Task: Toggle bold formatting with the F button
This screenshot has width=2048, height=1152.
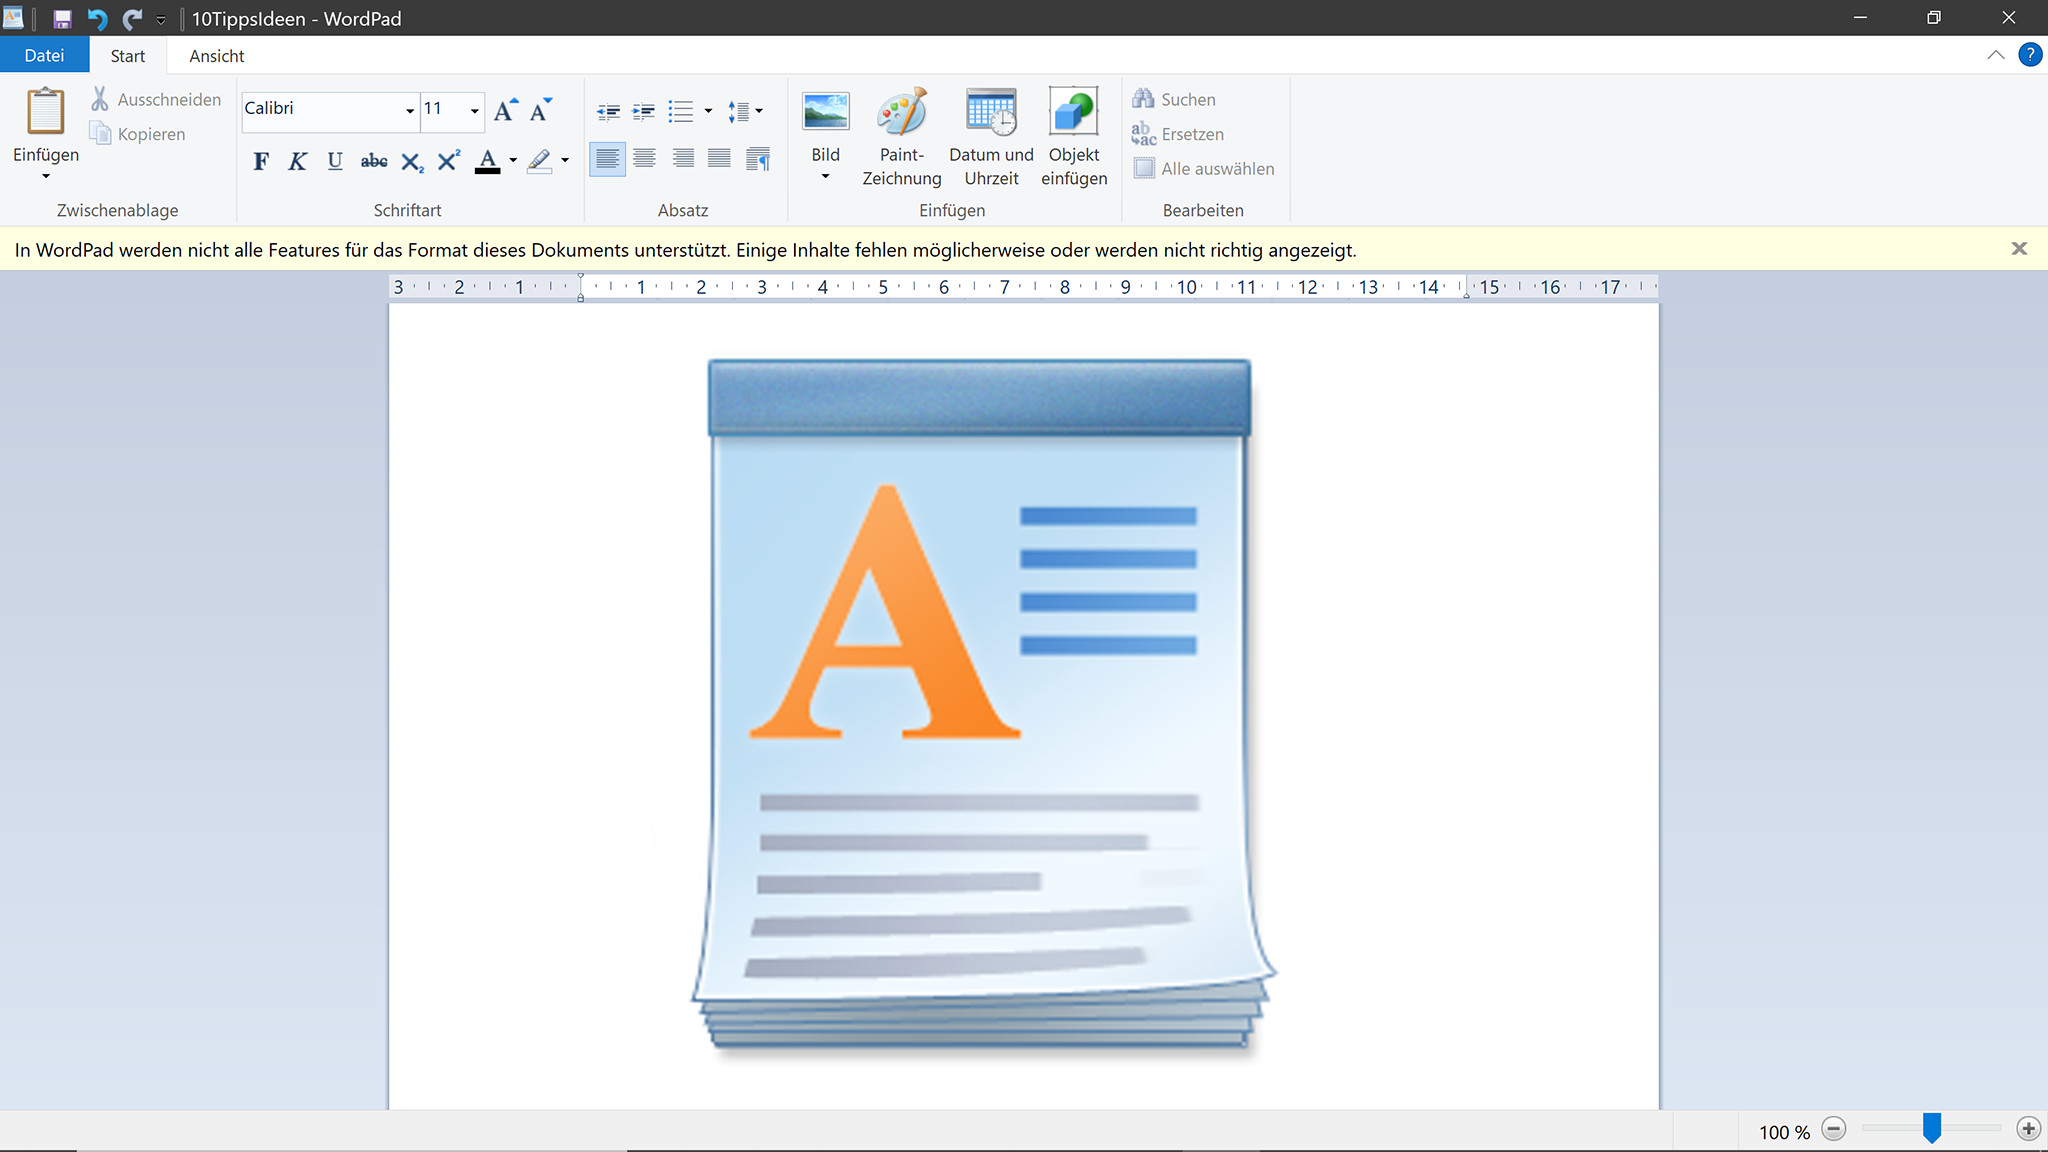Action: click(x=261, y=161)
